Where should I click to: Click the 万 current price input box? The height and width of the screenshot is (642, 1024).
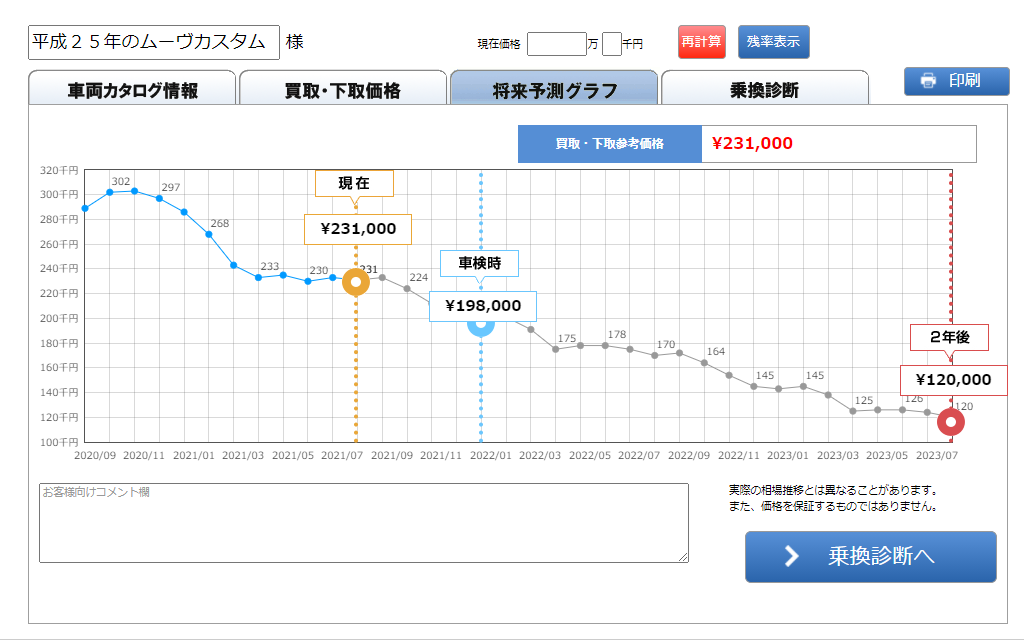556,44
